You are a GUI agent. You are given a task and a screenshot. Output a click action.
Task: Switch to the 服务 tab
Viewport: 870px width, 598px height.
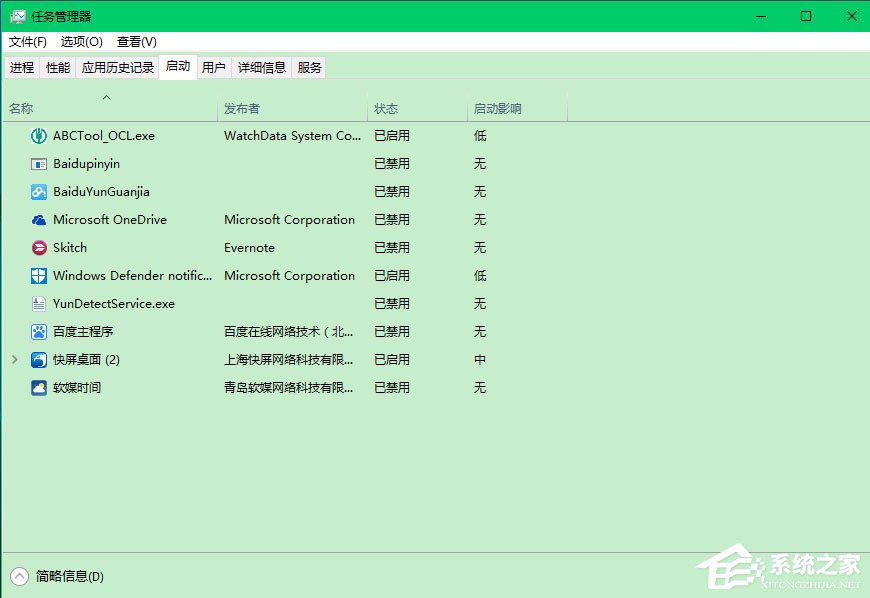(309, 67)
